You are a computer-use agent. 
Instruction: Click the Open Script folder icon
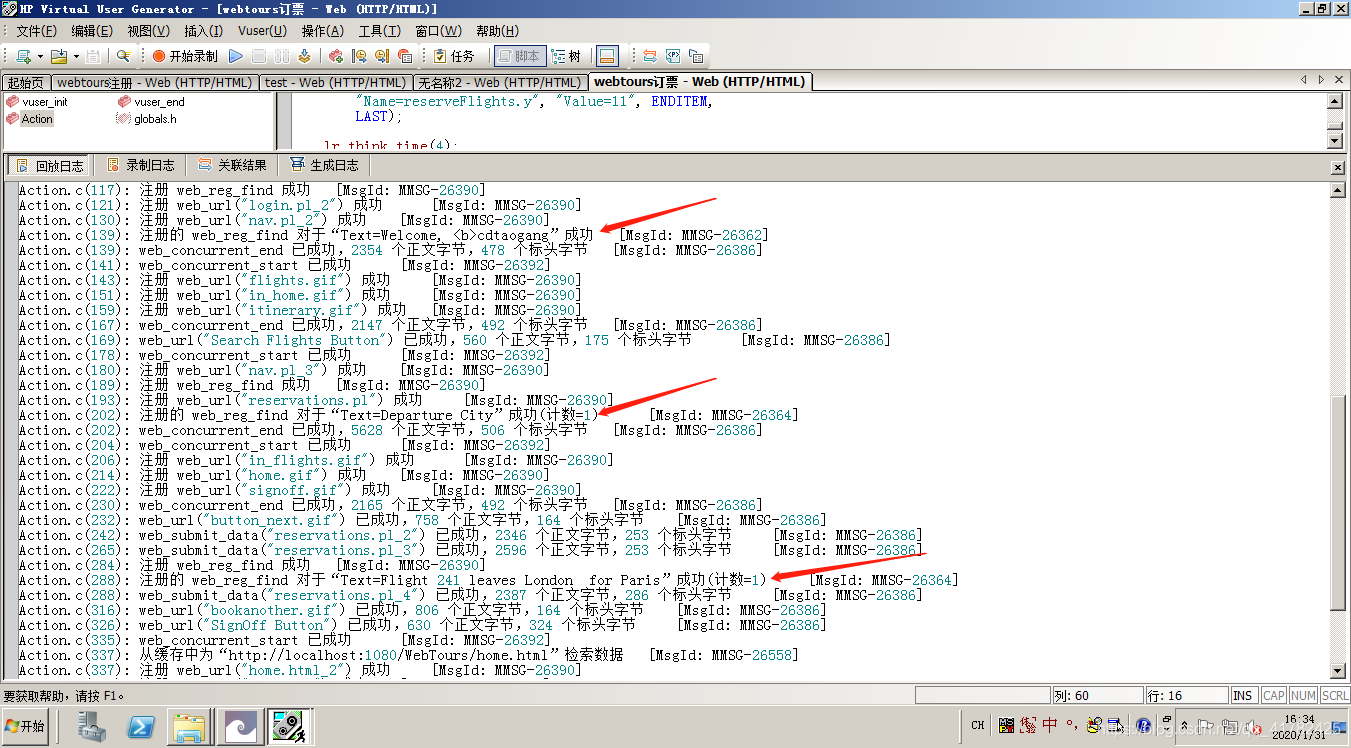[x=59, y=56]
